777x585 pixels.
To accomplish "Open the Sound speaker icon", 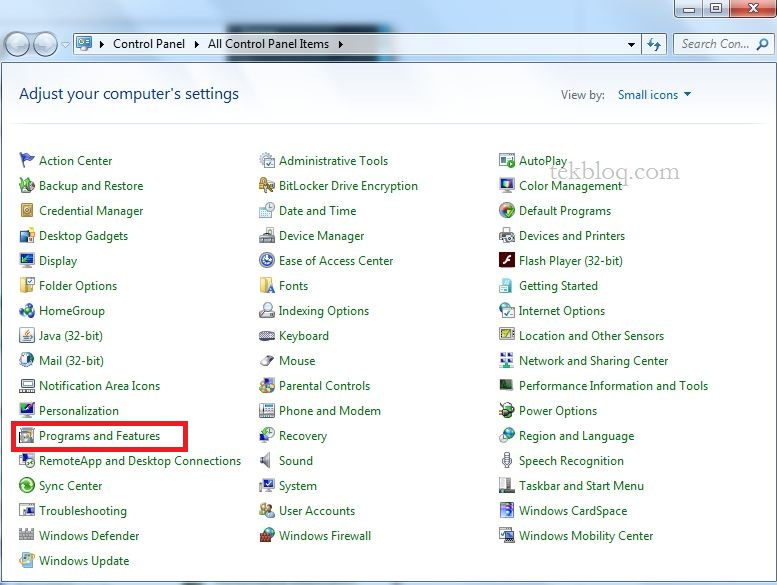I will click(266, 460).
